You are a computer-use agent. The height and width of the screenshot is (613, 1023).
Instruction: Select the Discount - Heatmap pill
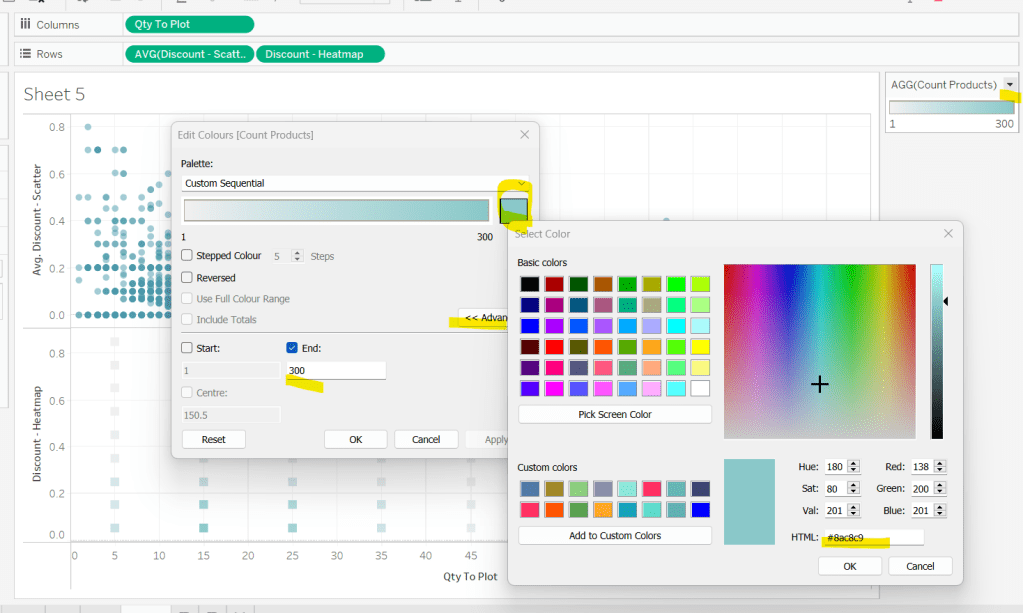tap(320, 54)
